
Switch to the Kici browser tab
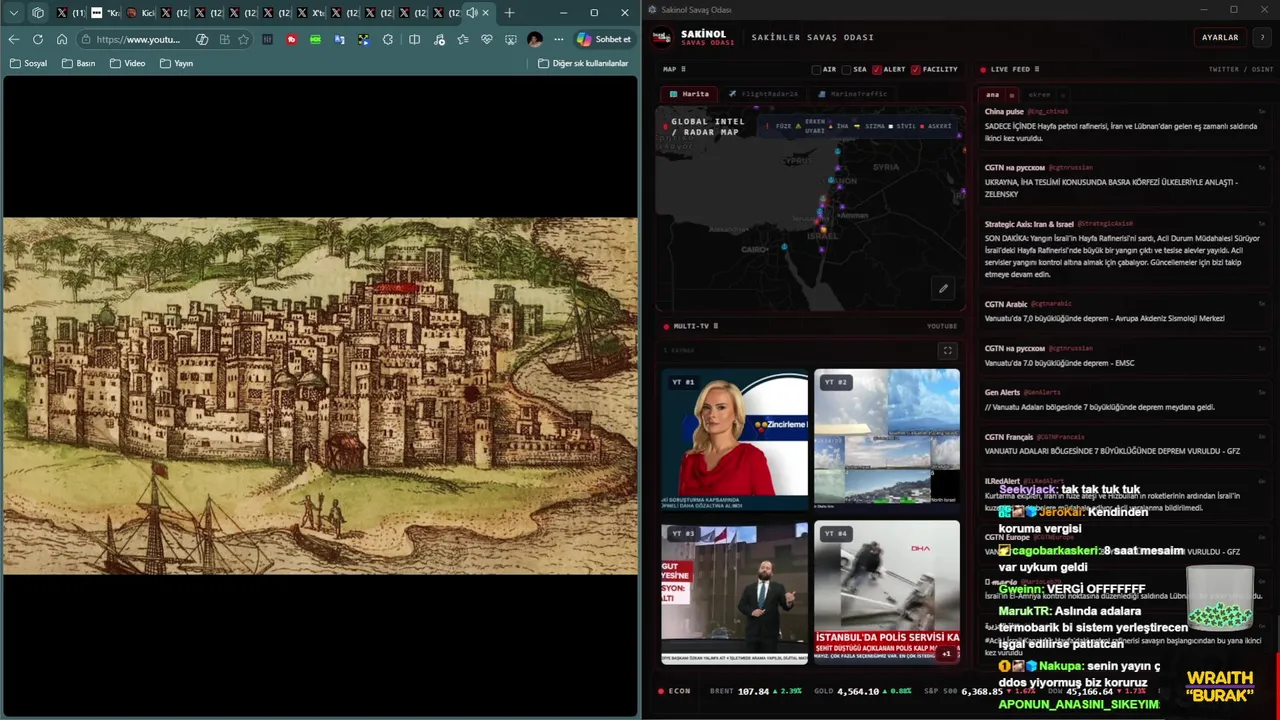[141, 13]
